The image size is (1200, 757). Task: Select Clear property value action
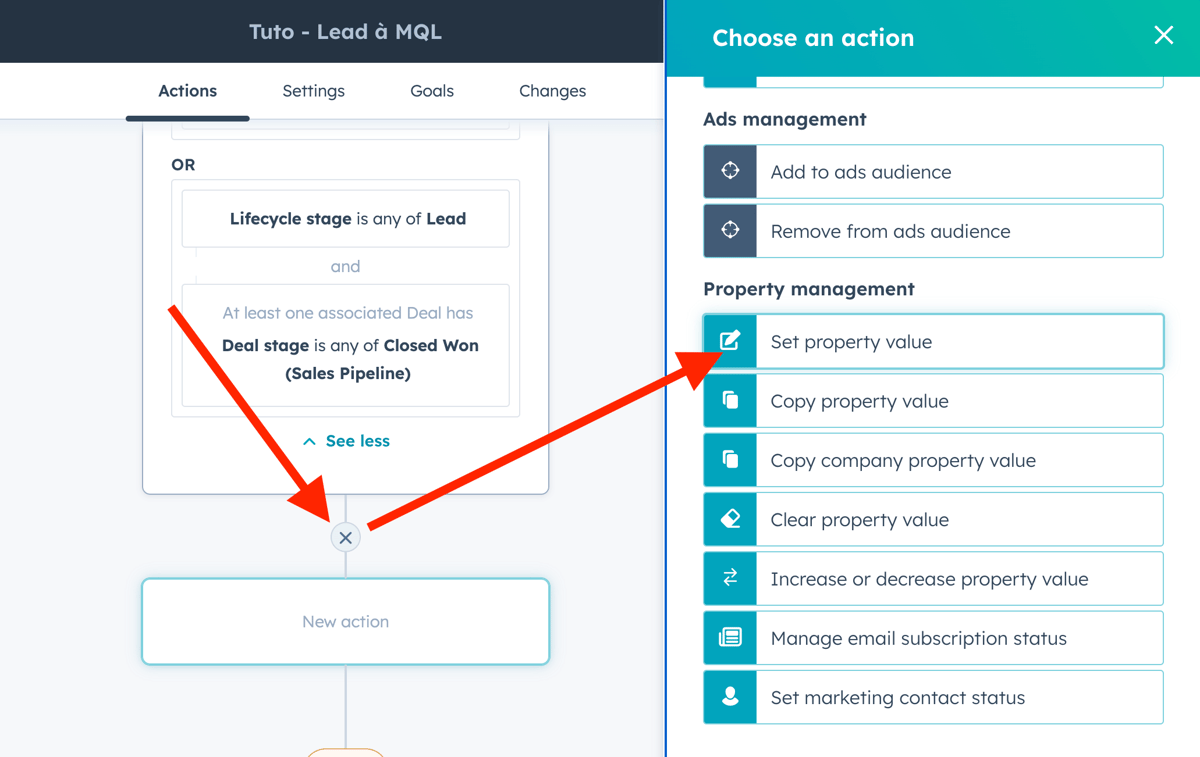click(x=933, y=519)
